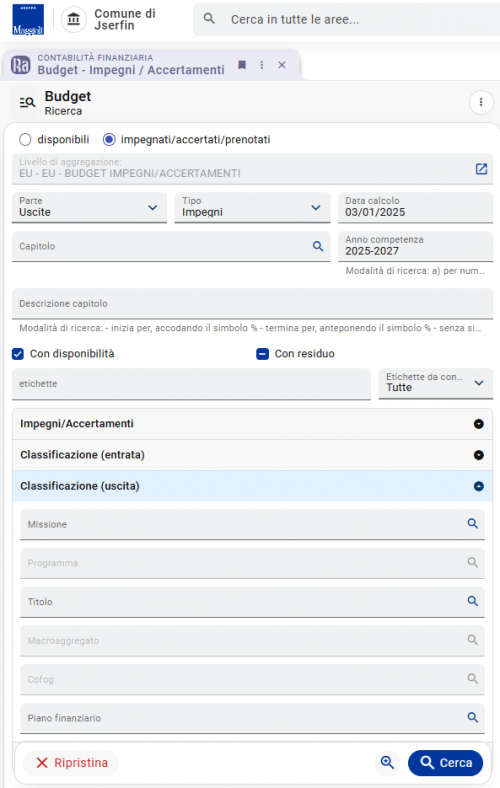Click Piano finanziario lookup magnifier icon
500x788 pixels.
pos(472,717)
